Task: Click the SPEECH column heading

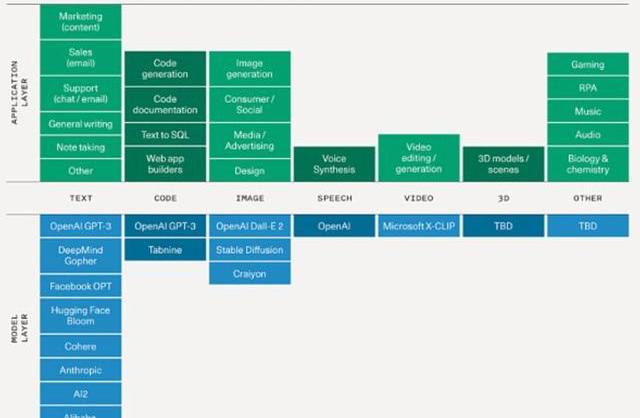Action: click(335, 198)
